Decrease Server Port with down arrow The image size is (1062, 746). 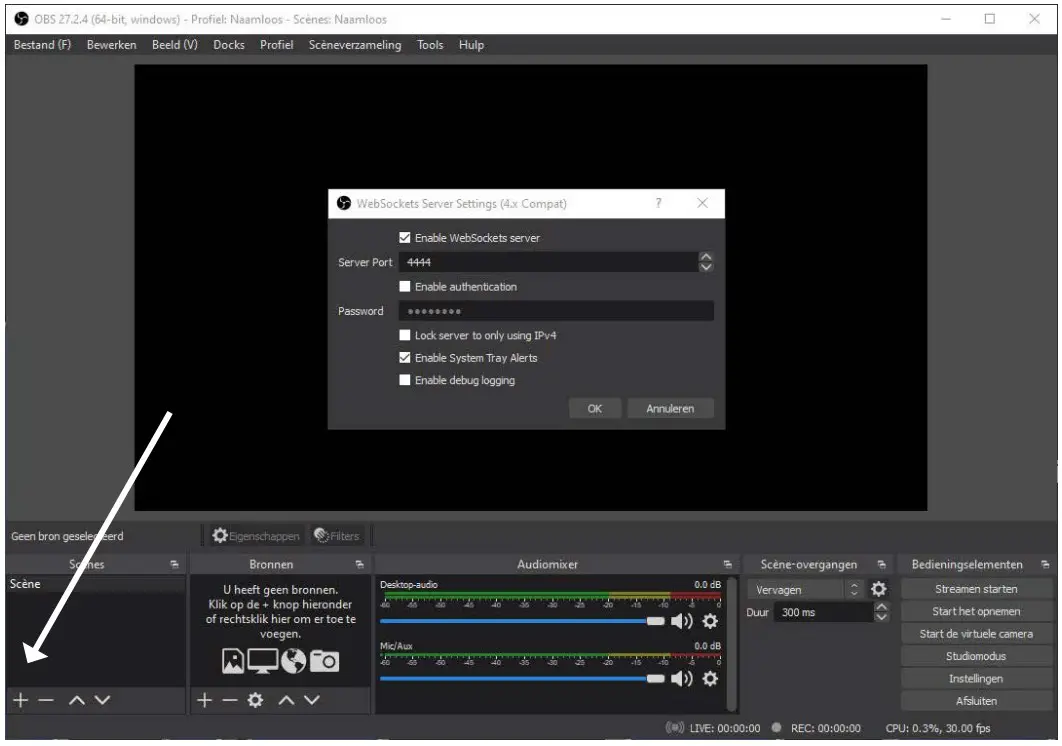(706, 267)
